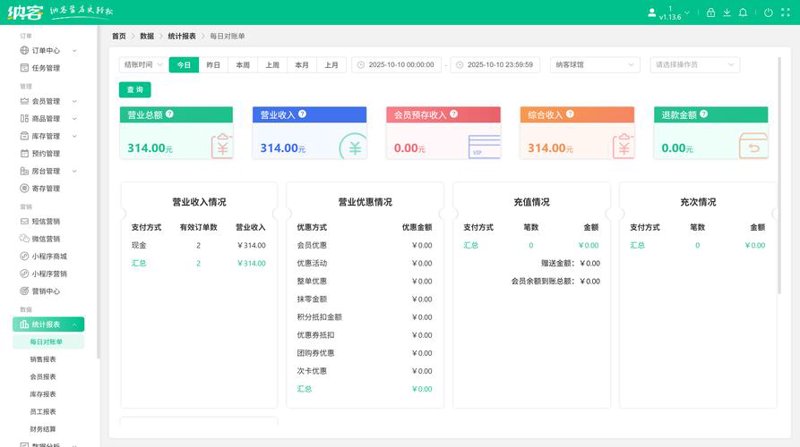Image resolution: width=800 pixels, height=447 pixels.
Task: Select the 今日 date tab
Action: [184, 65]
